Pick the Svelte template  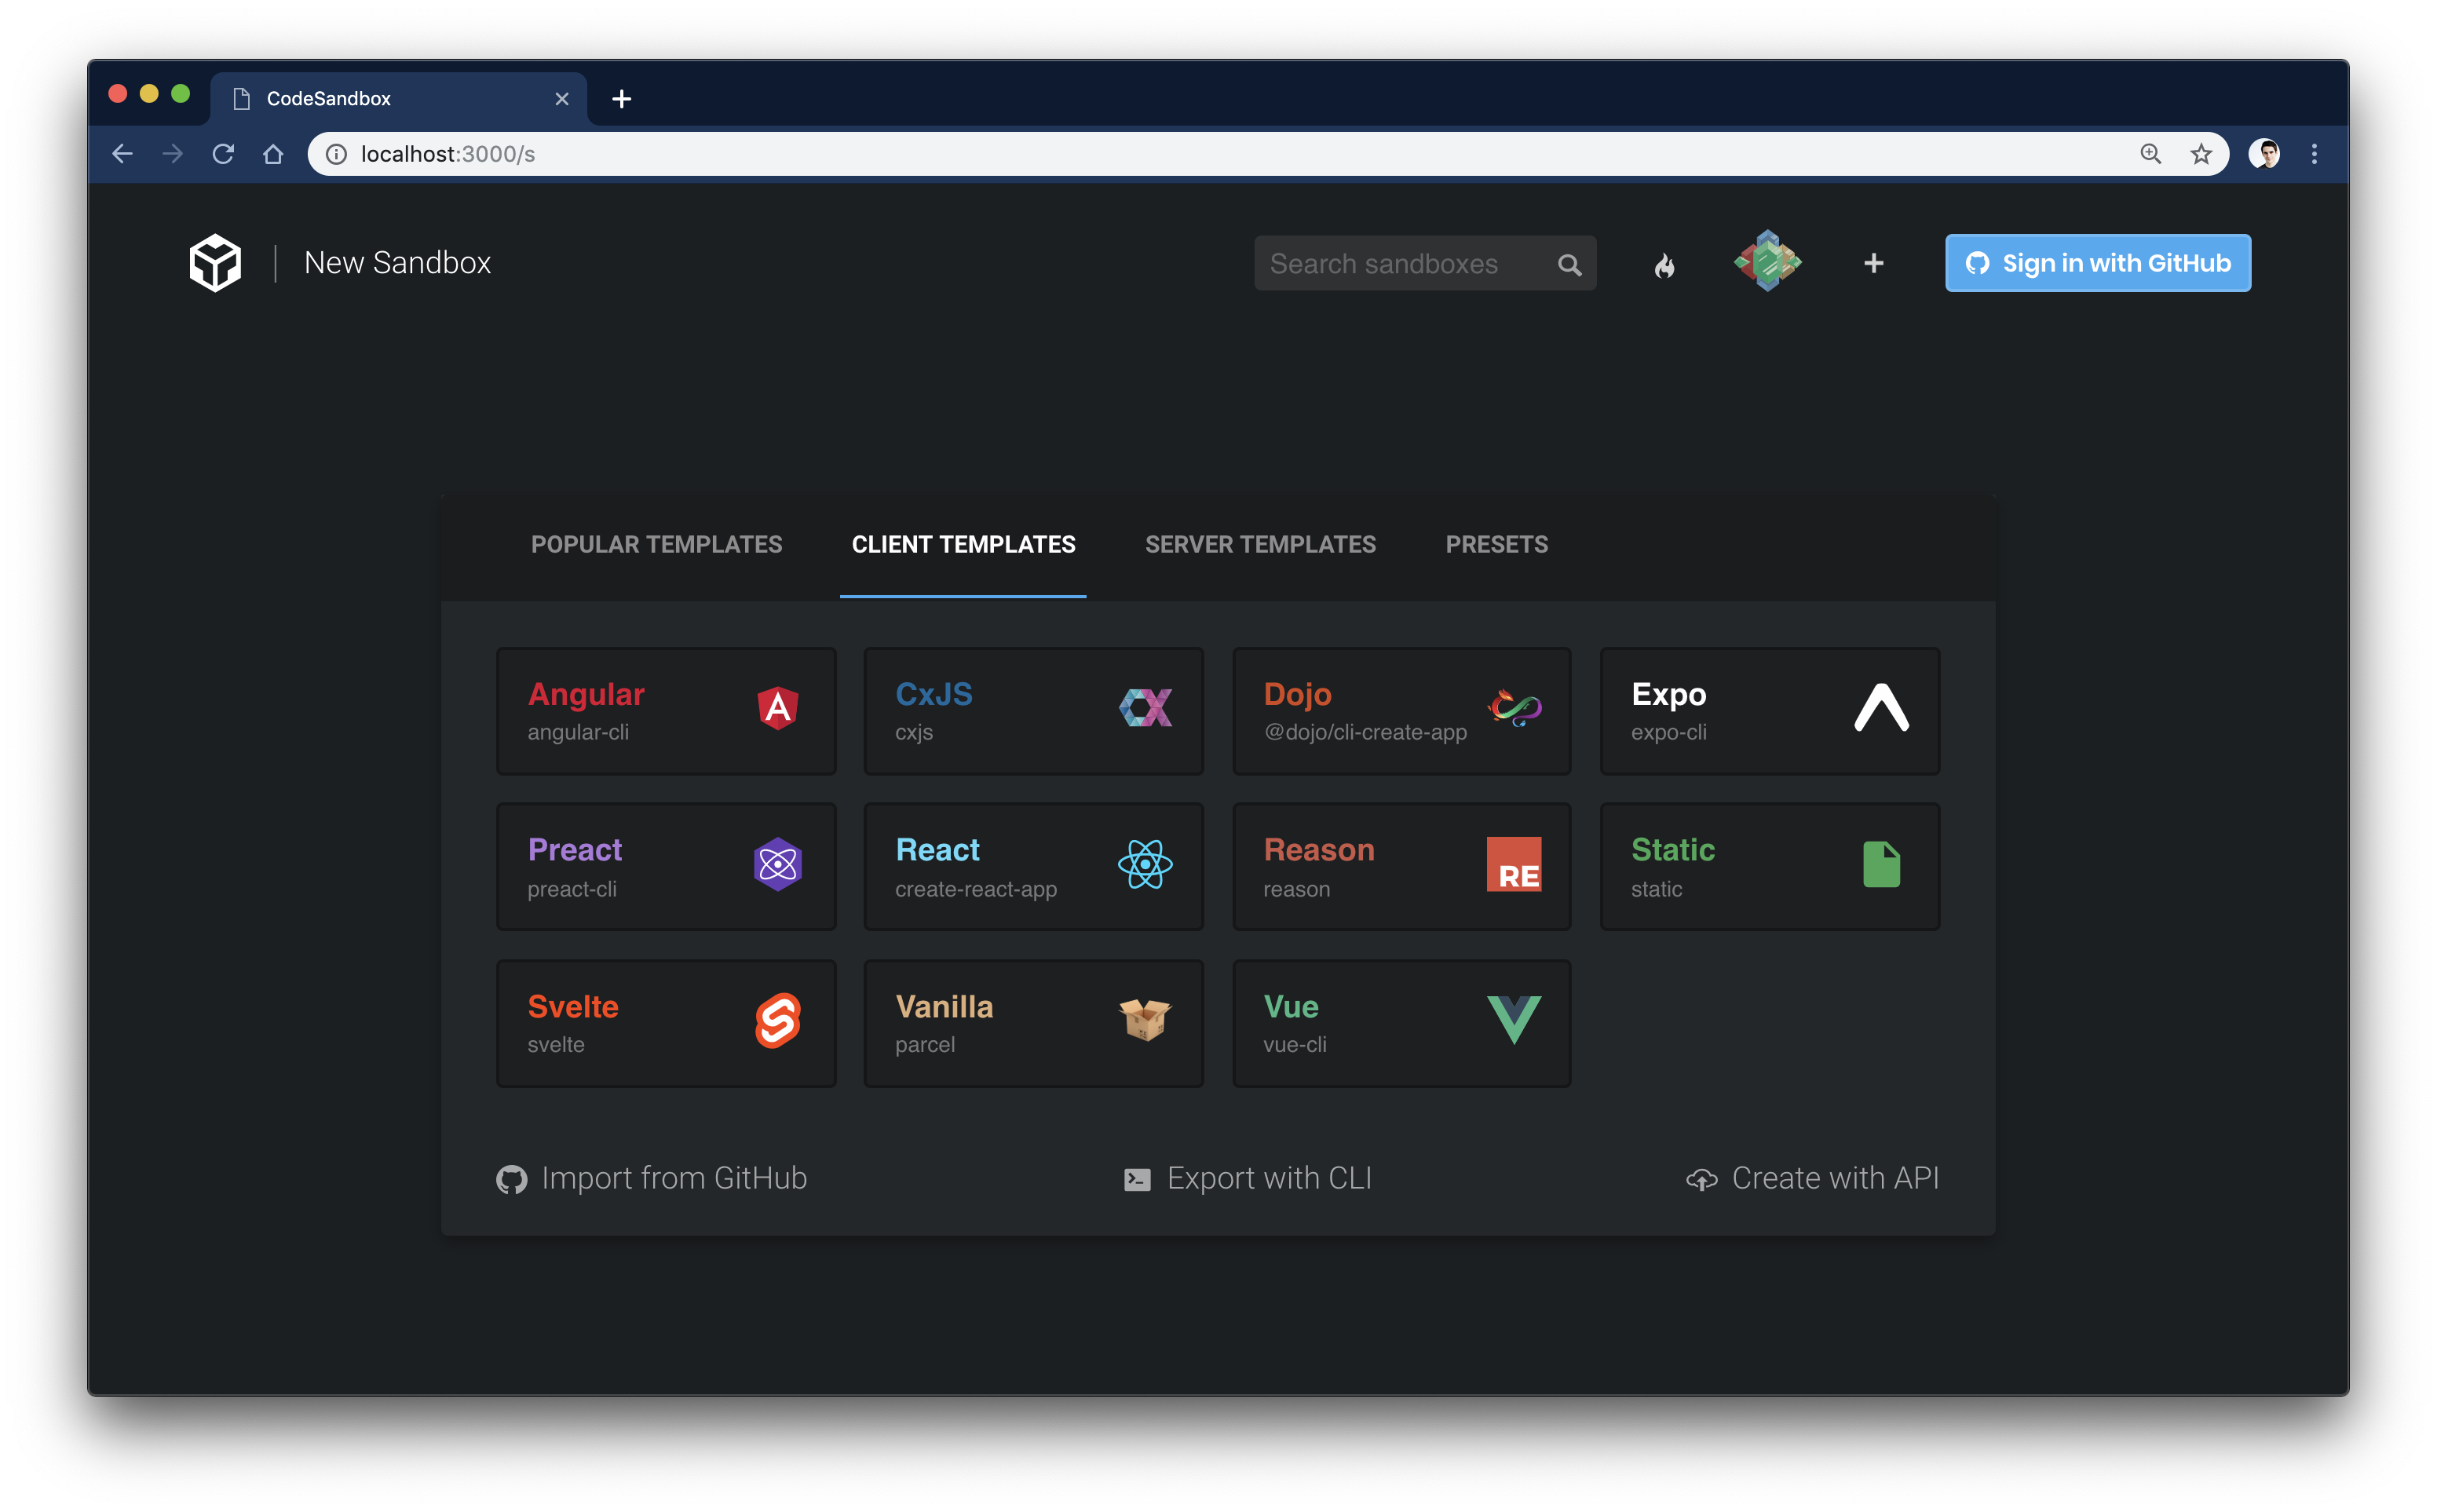(666, 1023)
